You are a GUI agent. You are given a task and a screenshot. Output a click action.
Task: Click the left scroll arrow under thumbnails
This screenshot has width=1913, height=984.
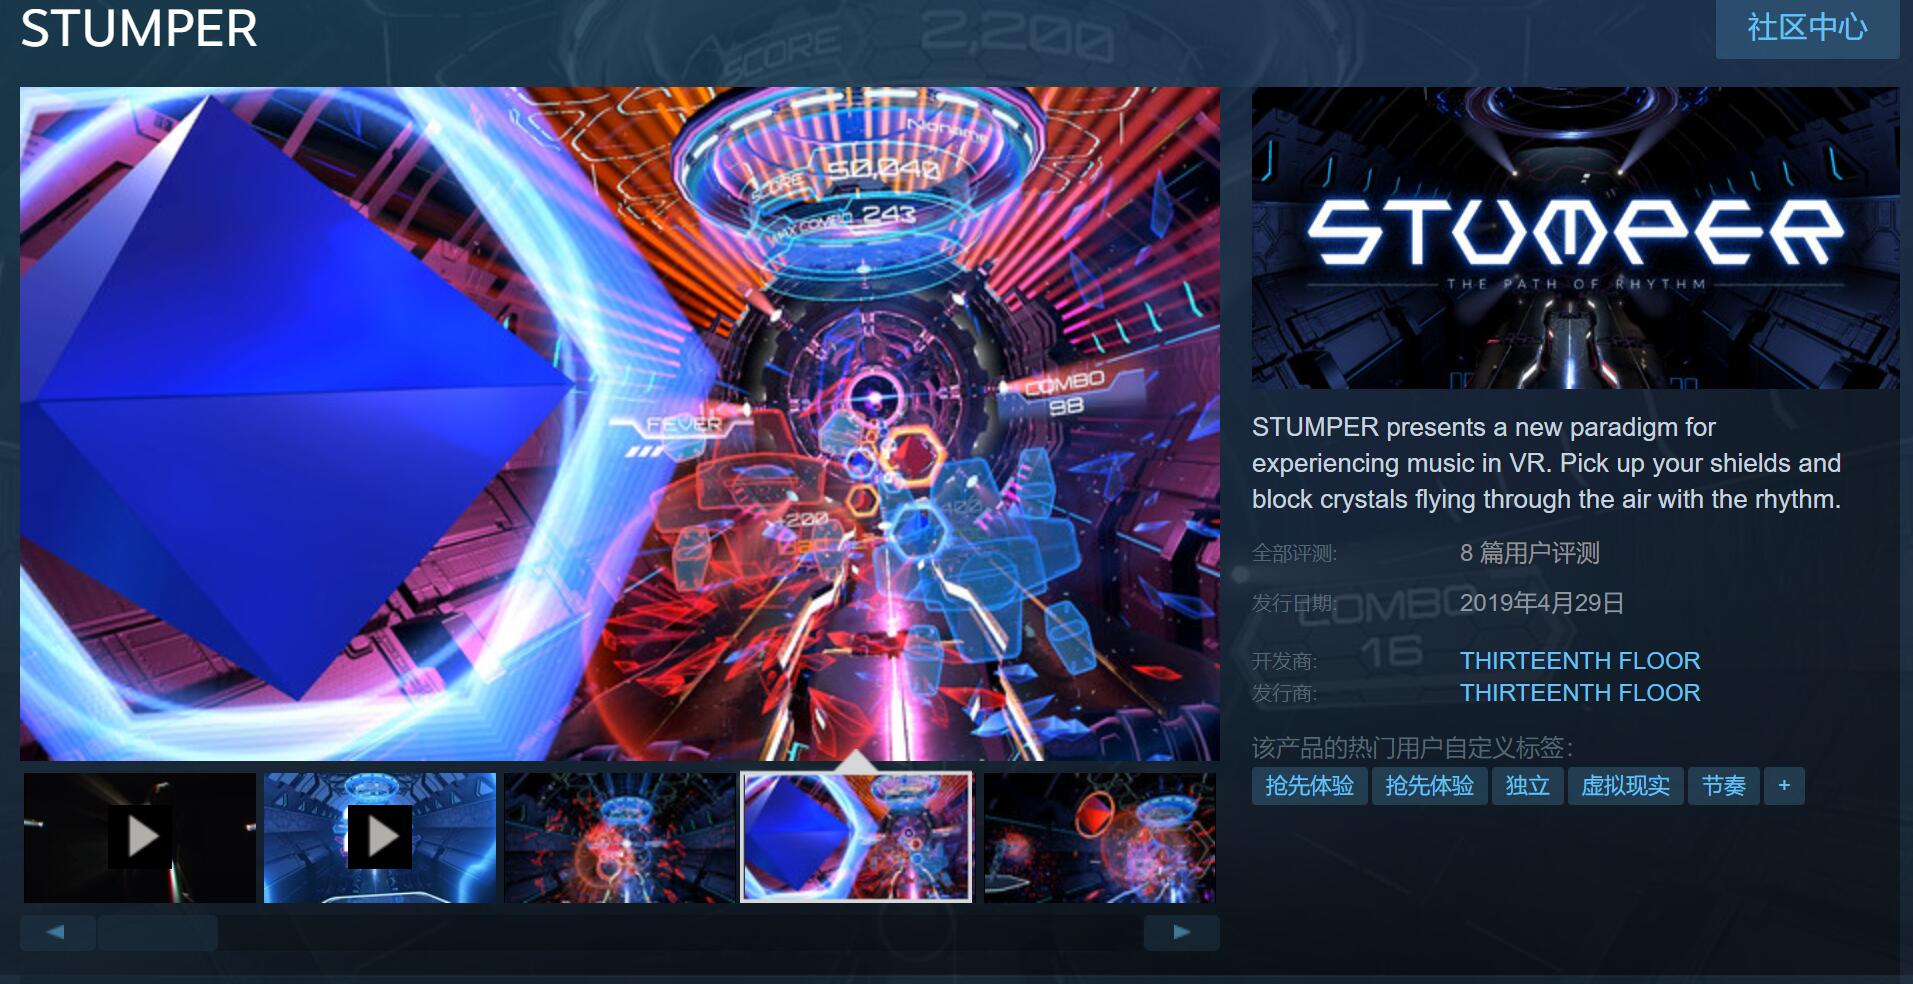[57, 932]
